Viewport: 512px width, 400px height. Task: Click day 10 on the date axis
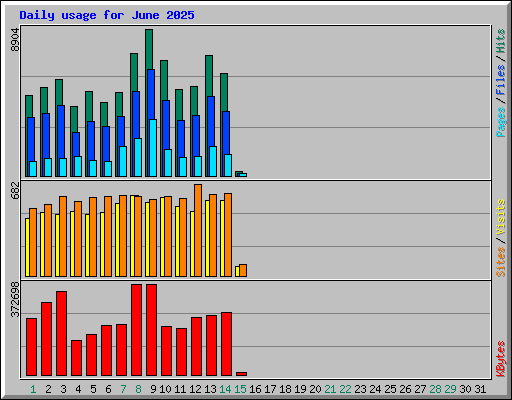165,389
